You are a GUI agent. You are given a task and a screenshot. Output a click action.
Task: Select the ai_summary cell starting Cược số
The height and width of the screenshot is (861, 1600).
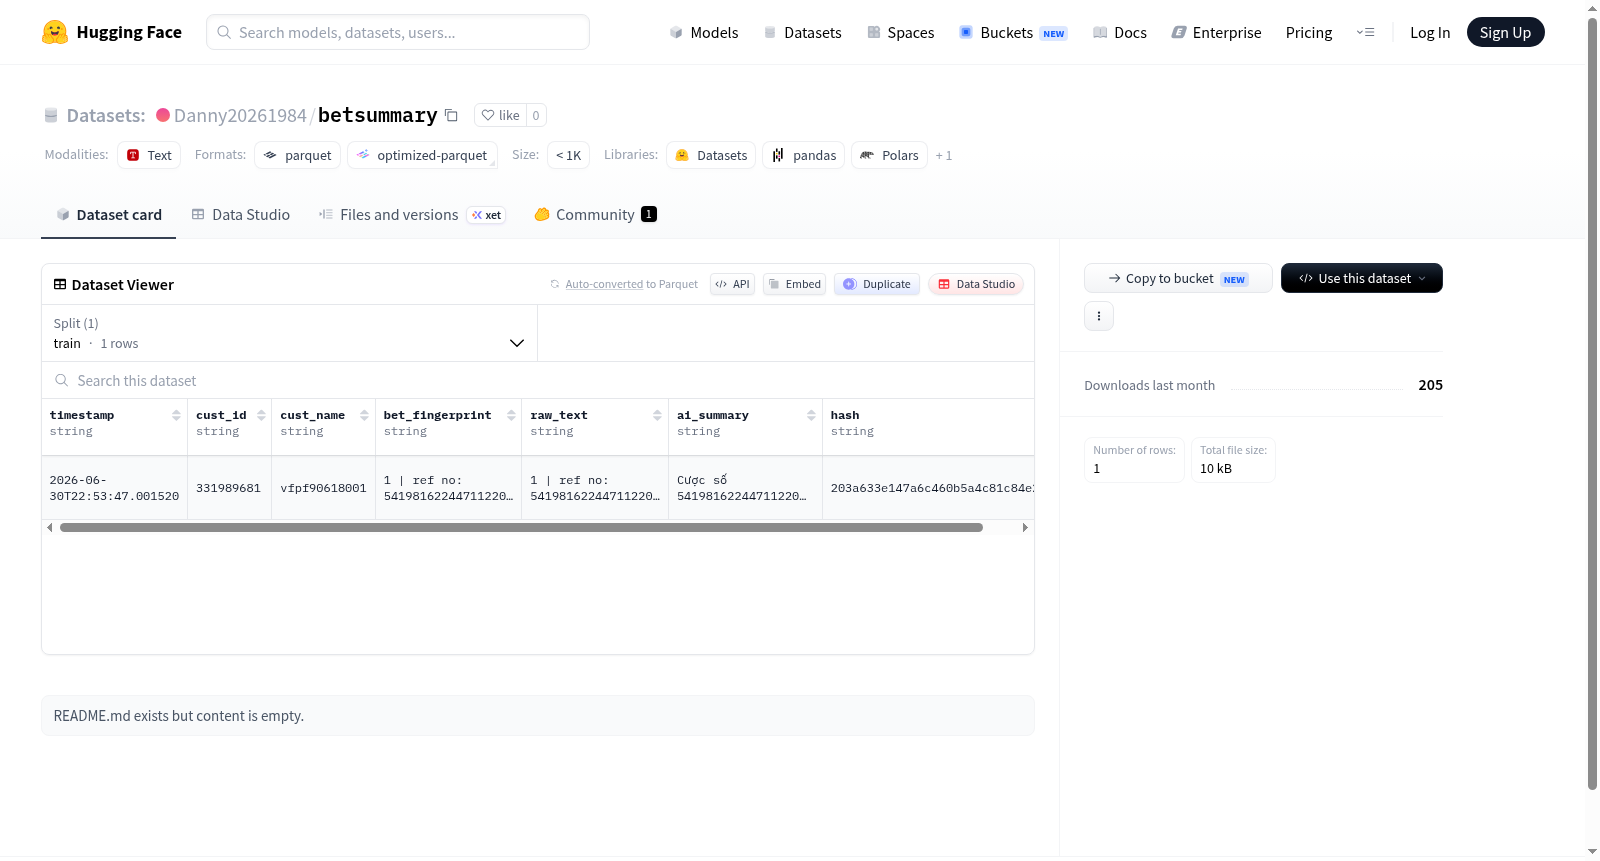744,488
